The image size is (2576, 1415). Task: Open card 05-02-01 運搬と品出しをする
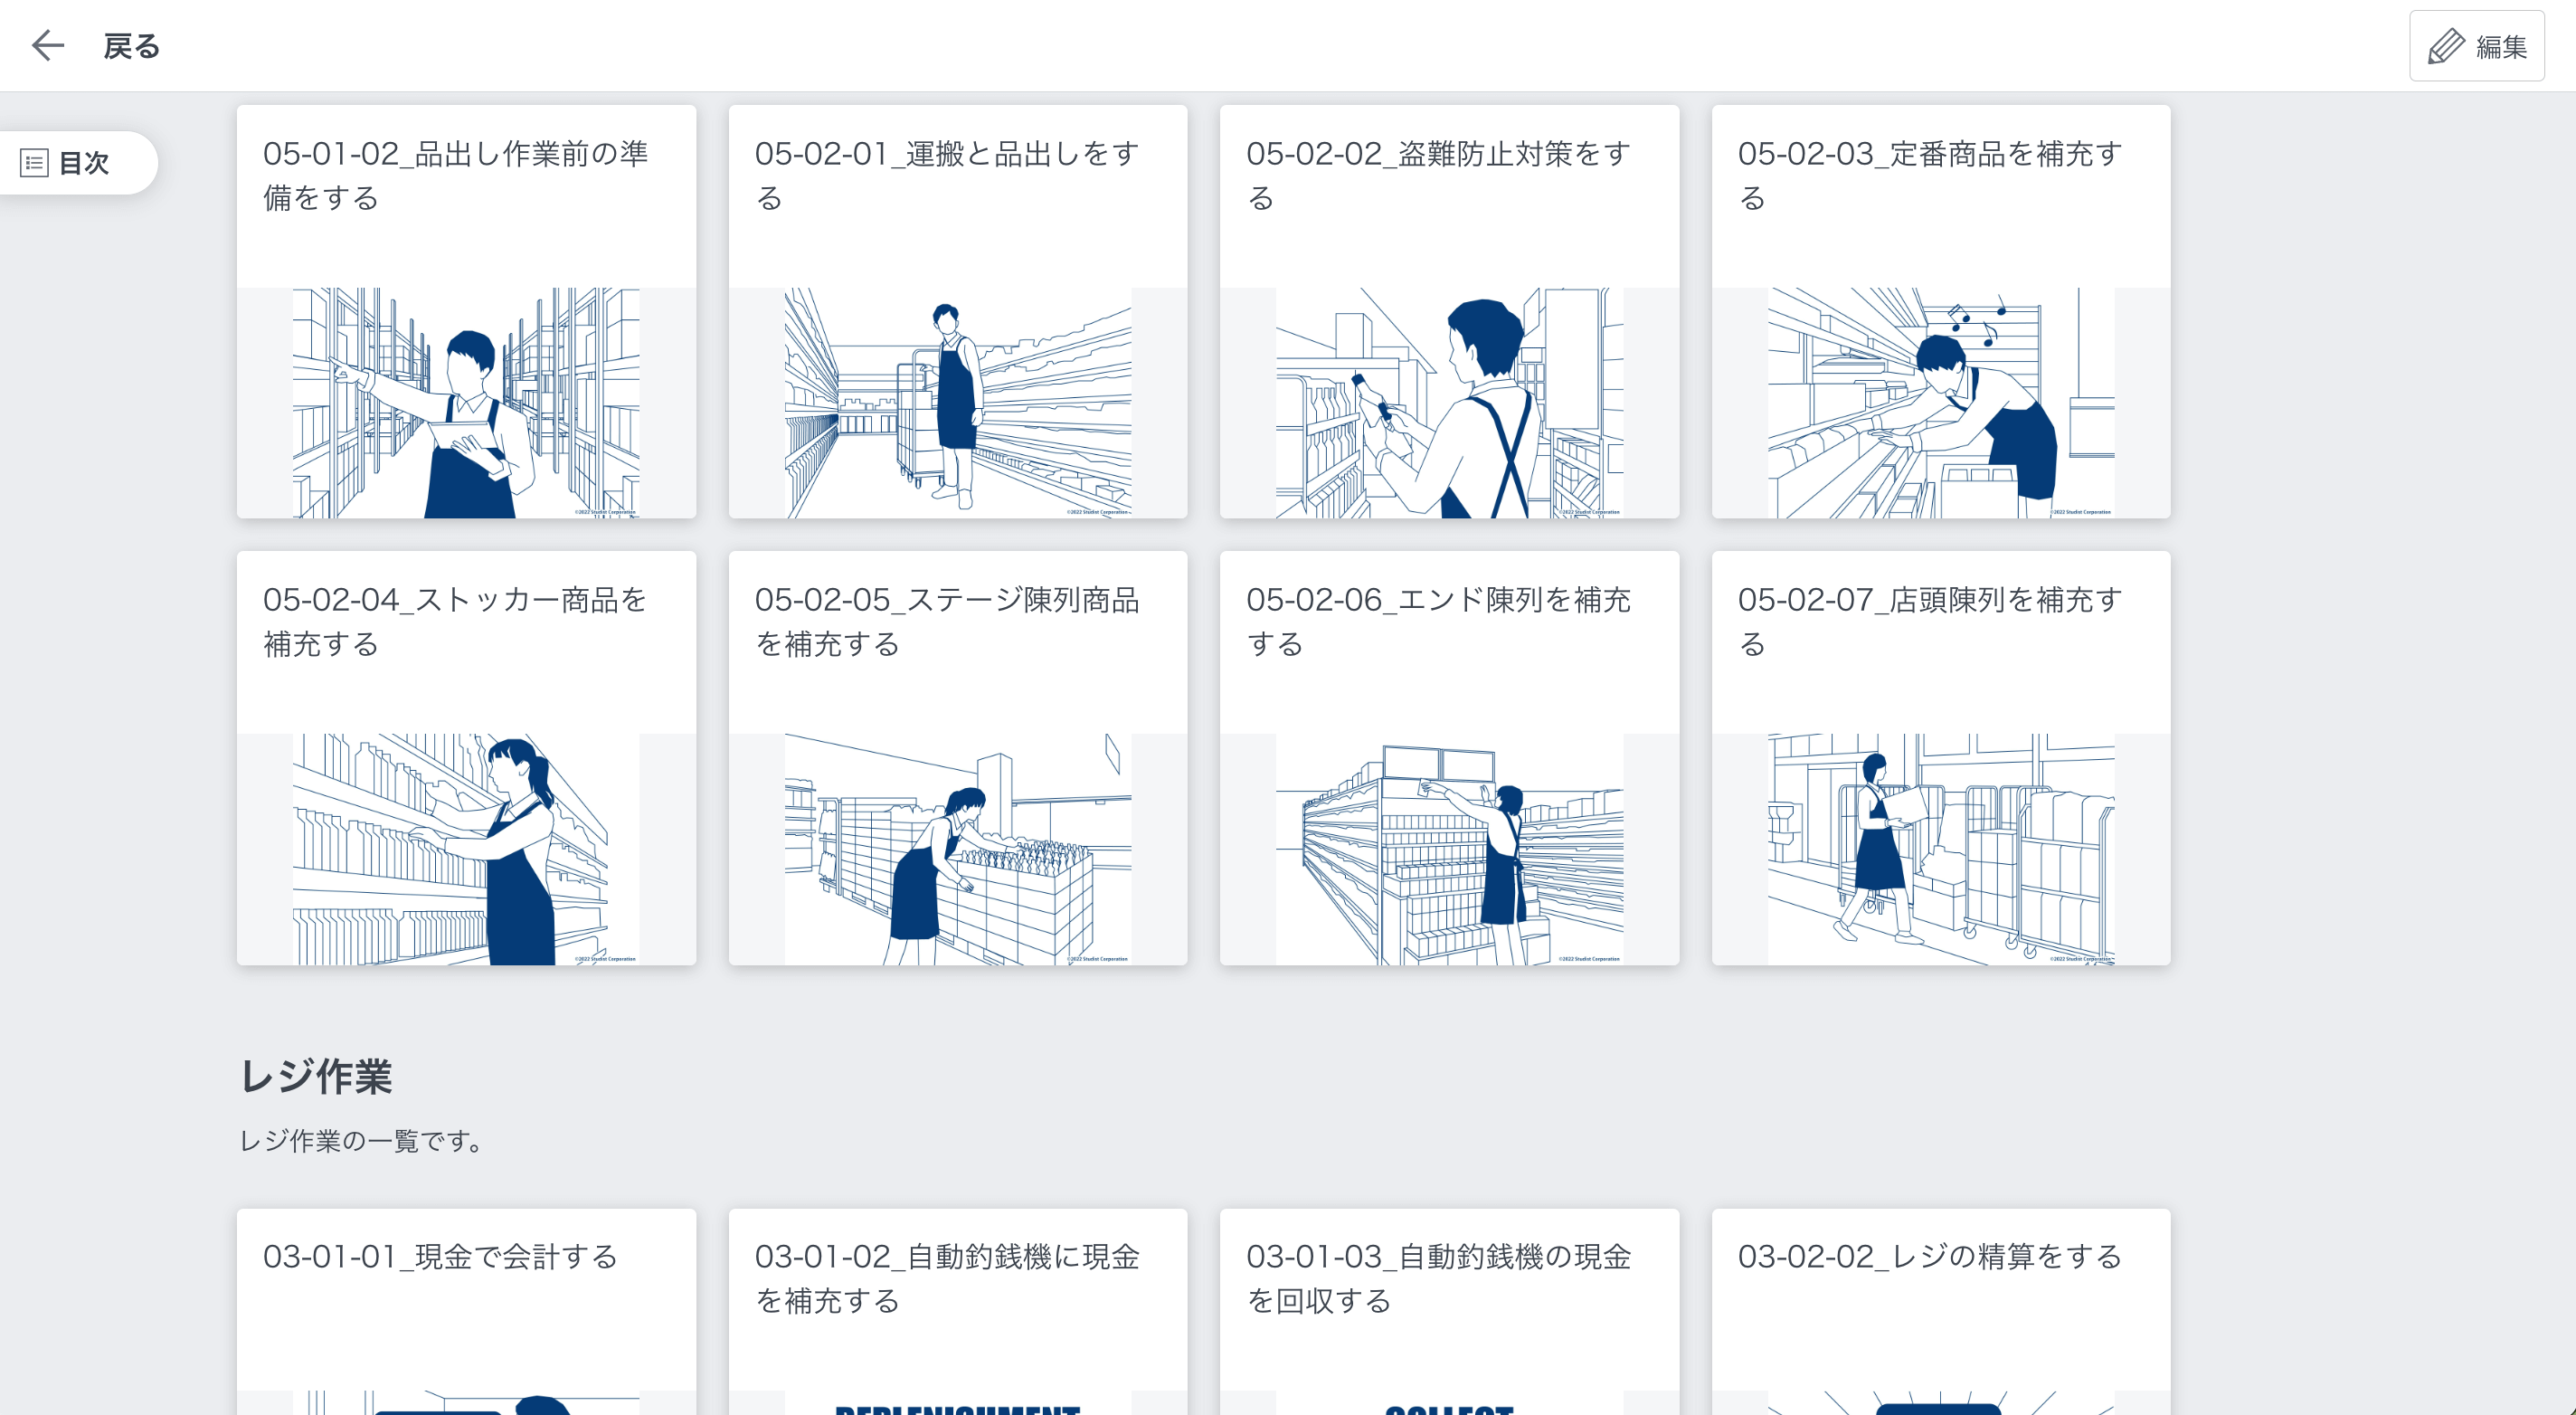tap(958, 312)
